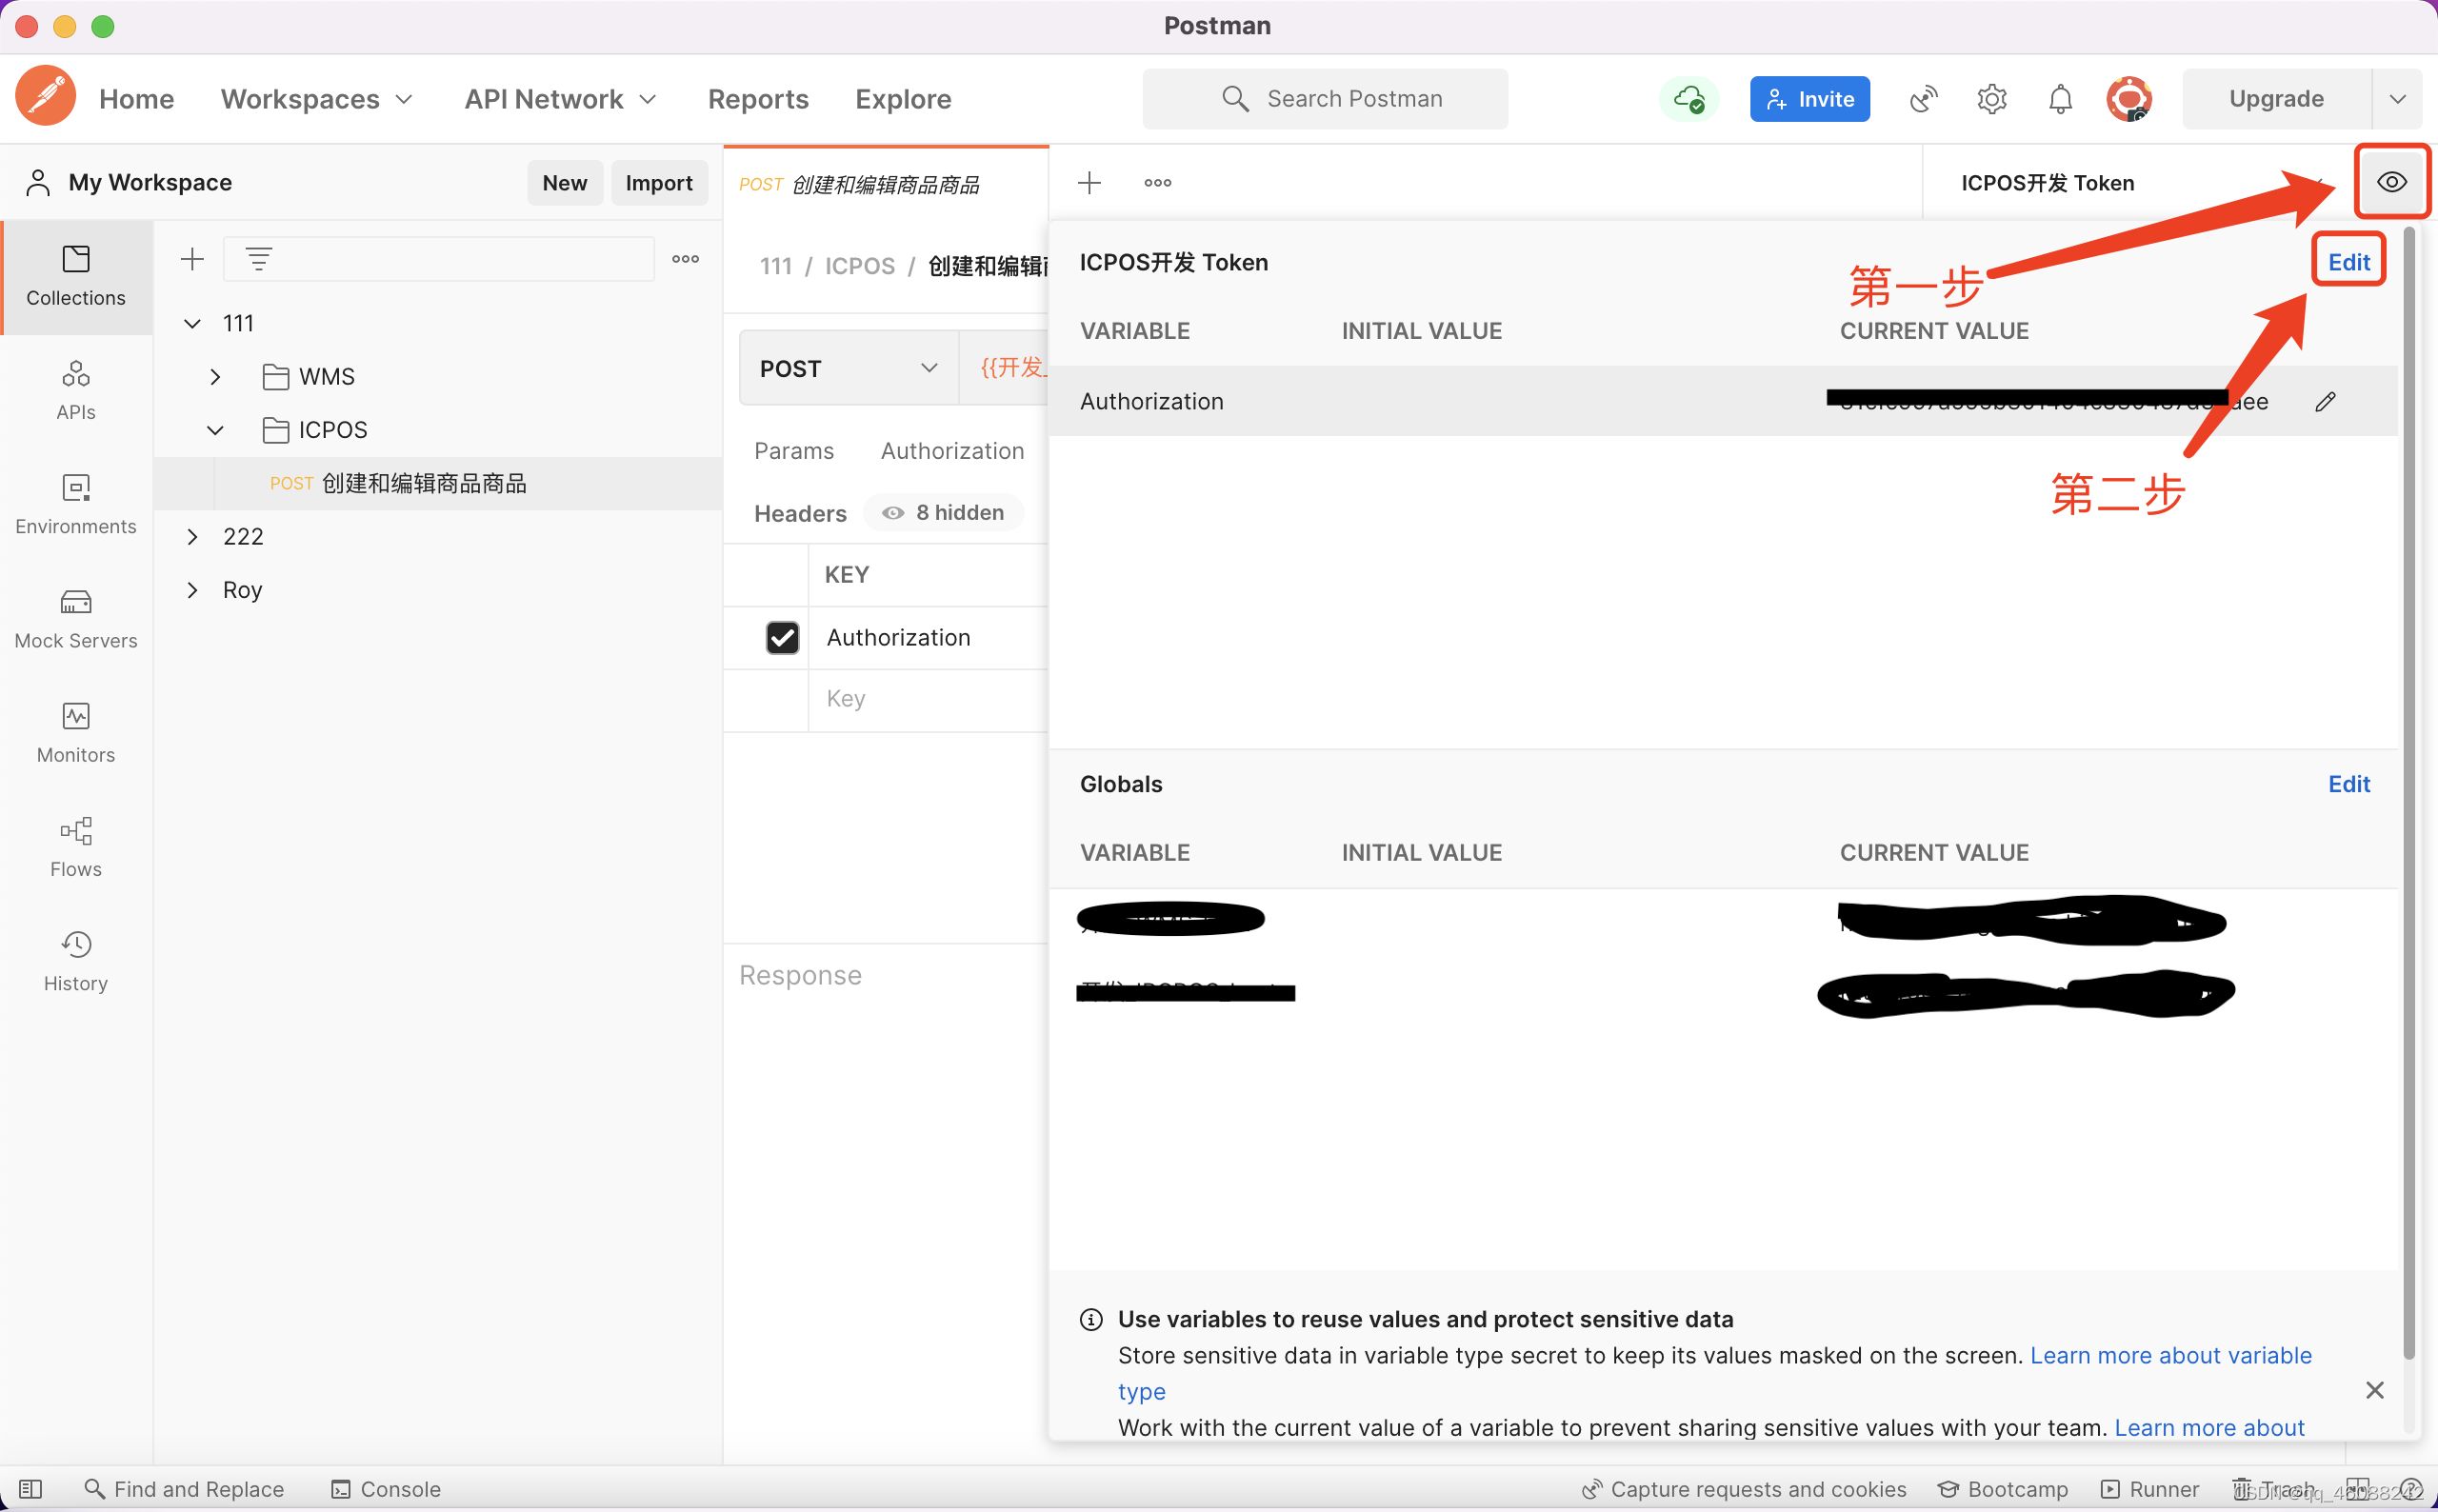Click the Search Postman field
The width and height of the screenshot is (2438, 1512).
(1325, 99)
